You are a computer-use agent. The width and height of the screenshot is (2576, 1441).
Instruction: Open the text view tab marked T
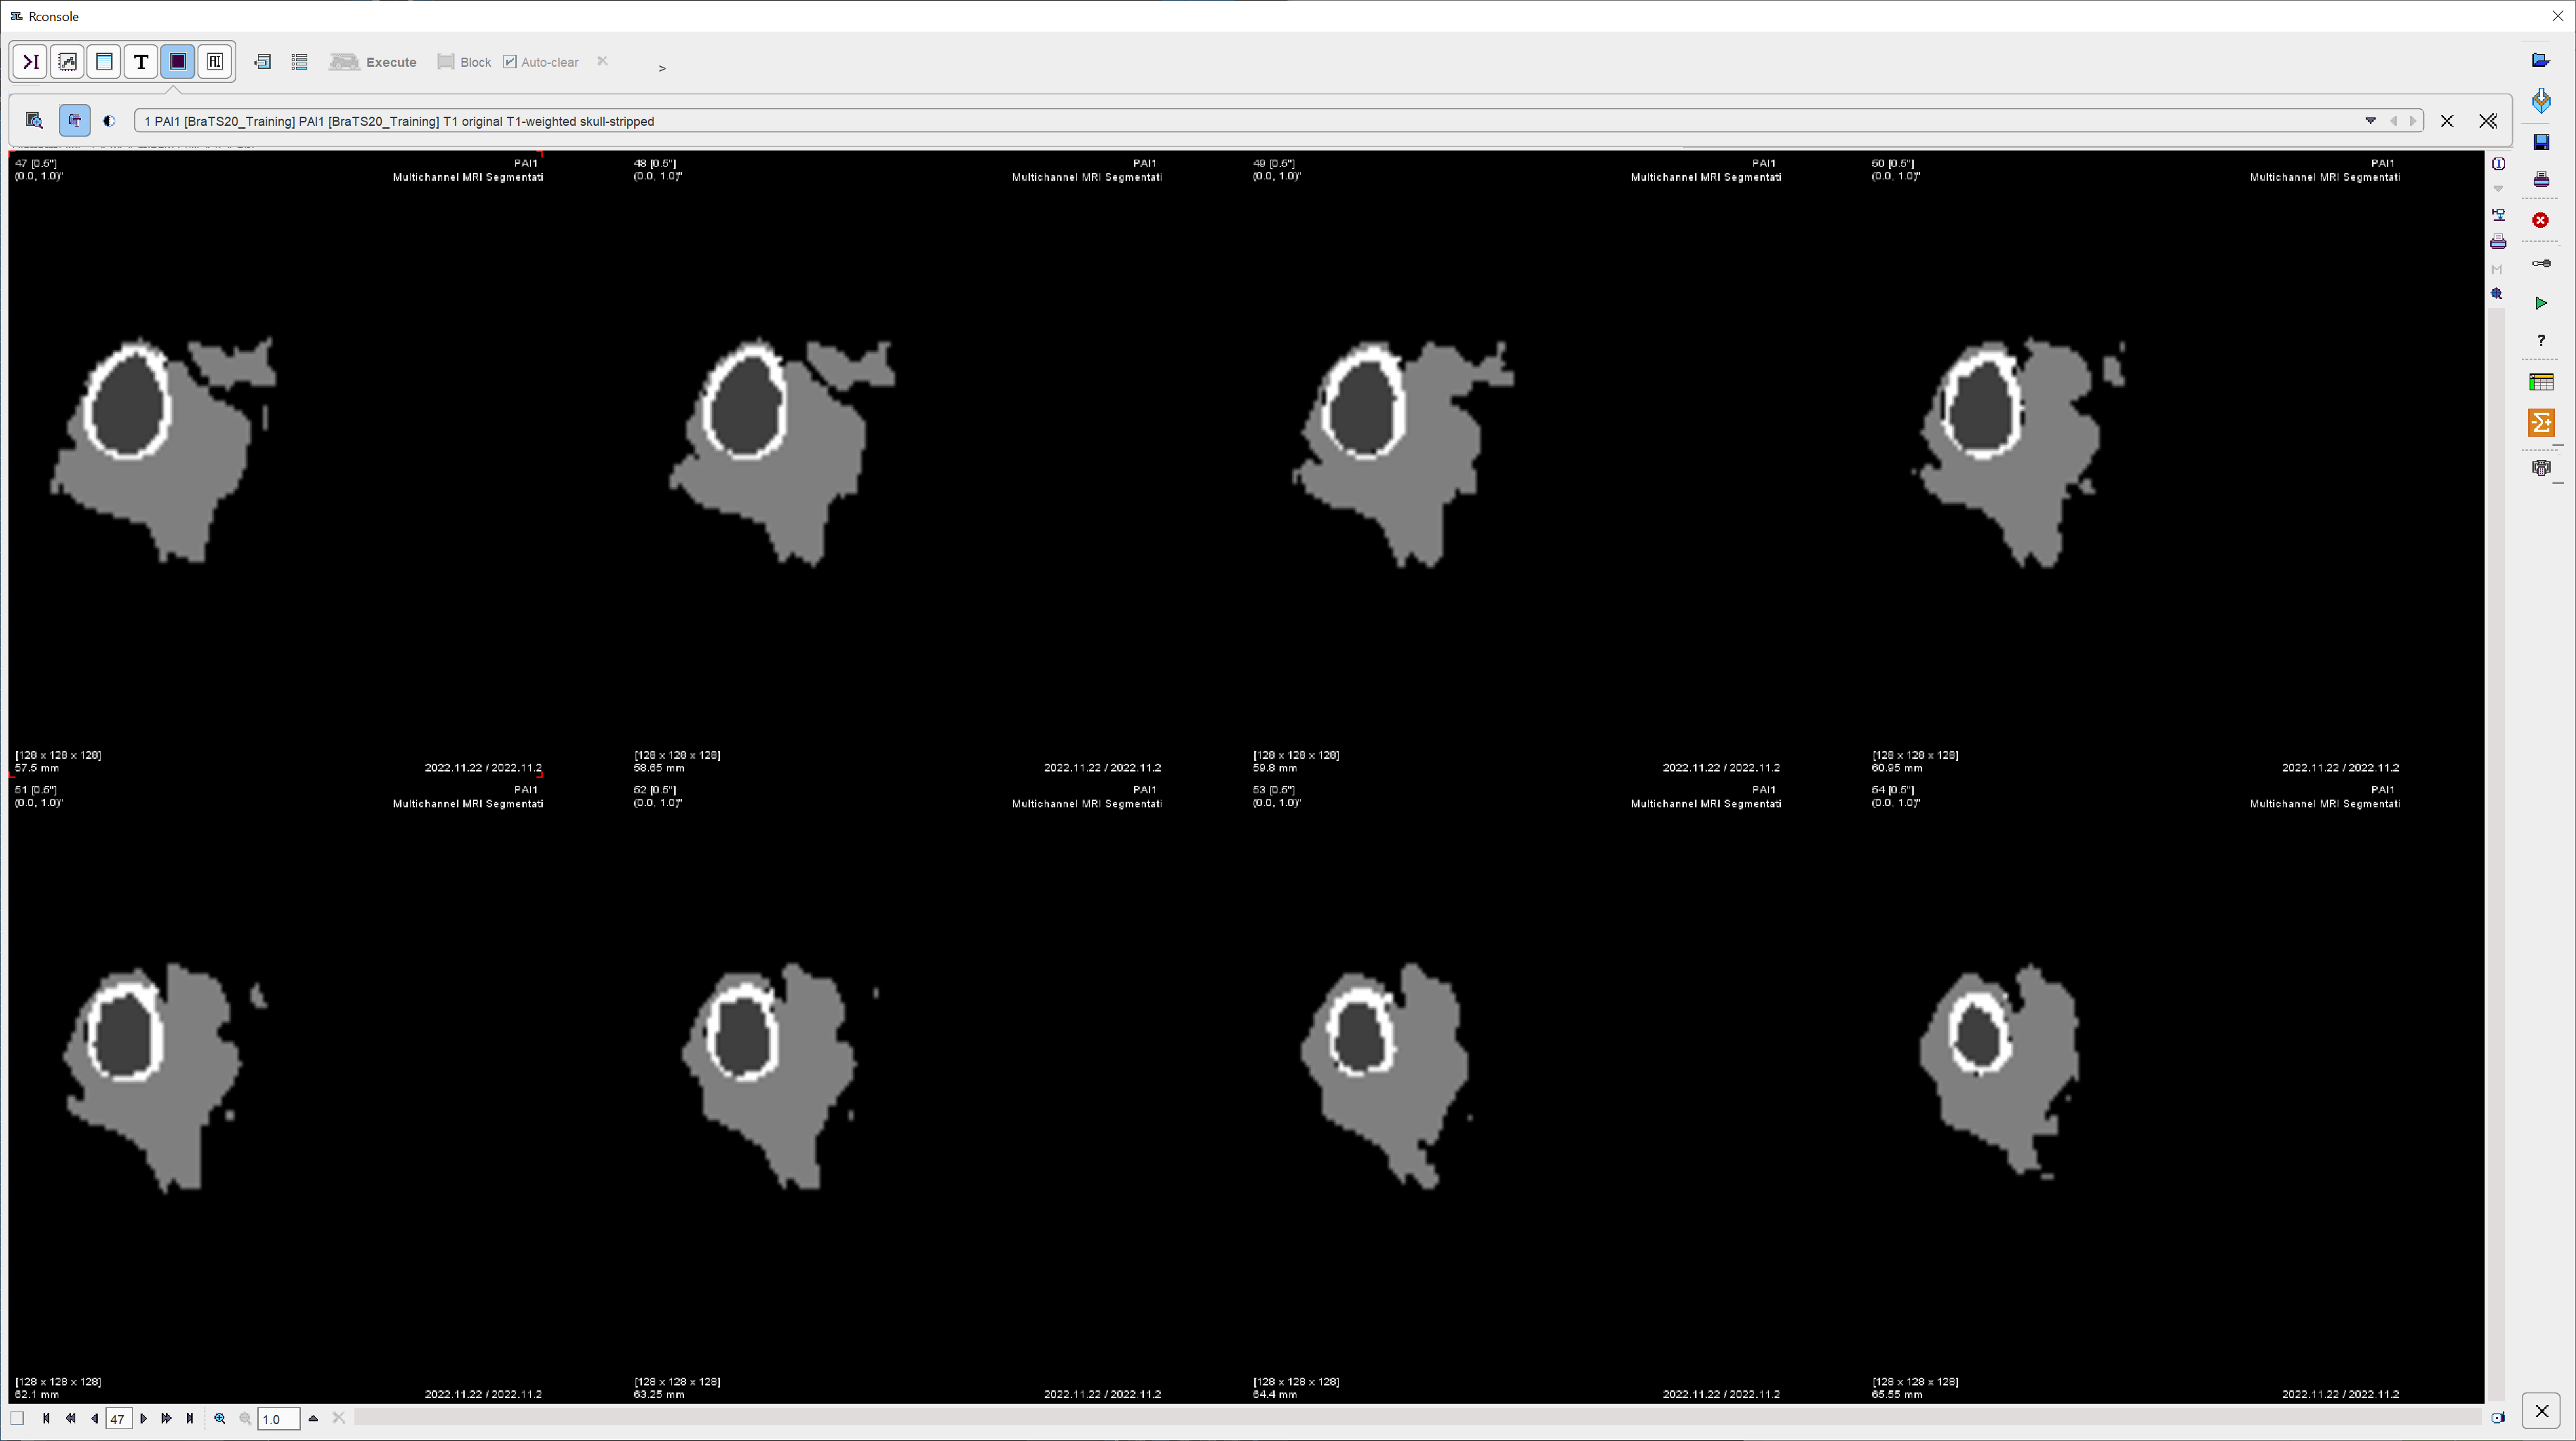tap(141, 62)
